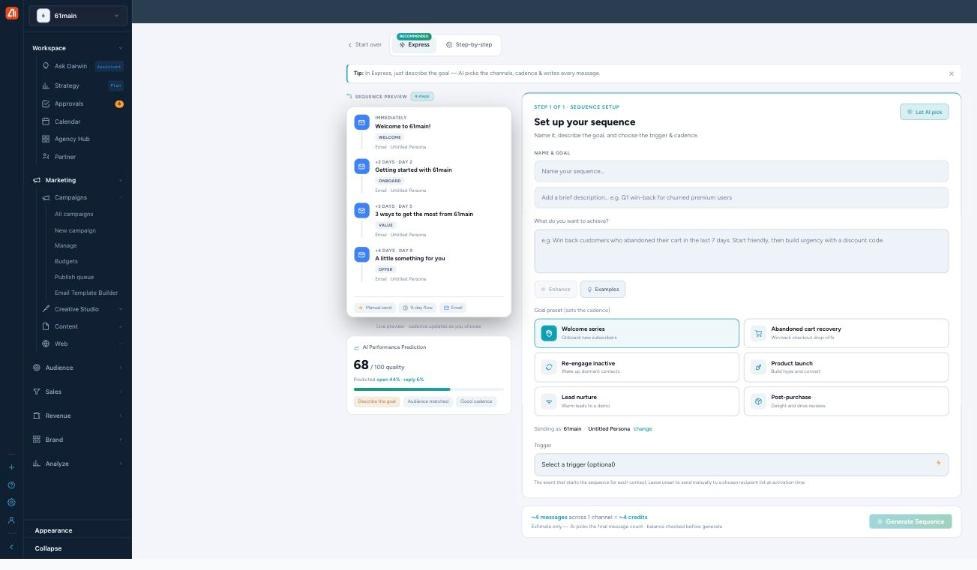The image size is (977, 570).
Task: Click the Generate Sequence button
Action: (910, 521)
